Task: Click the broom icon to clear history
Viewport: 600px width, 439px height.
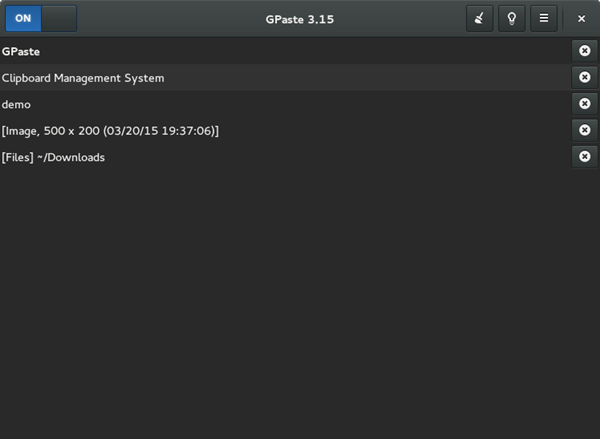Action: (x=479, y=18)
